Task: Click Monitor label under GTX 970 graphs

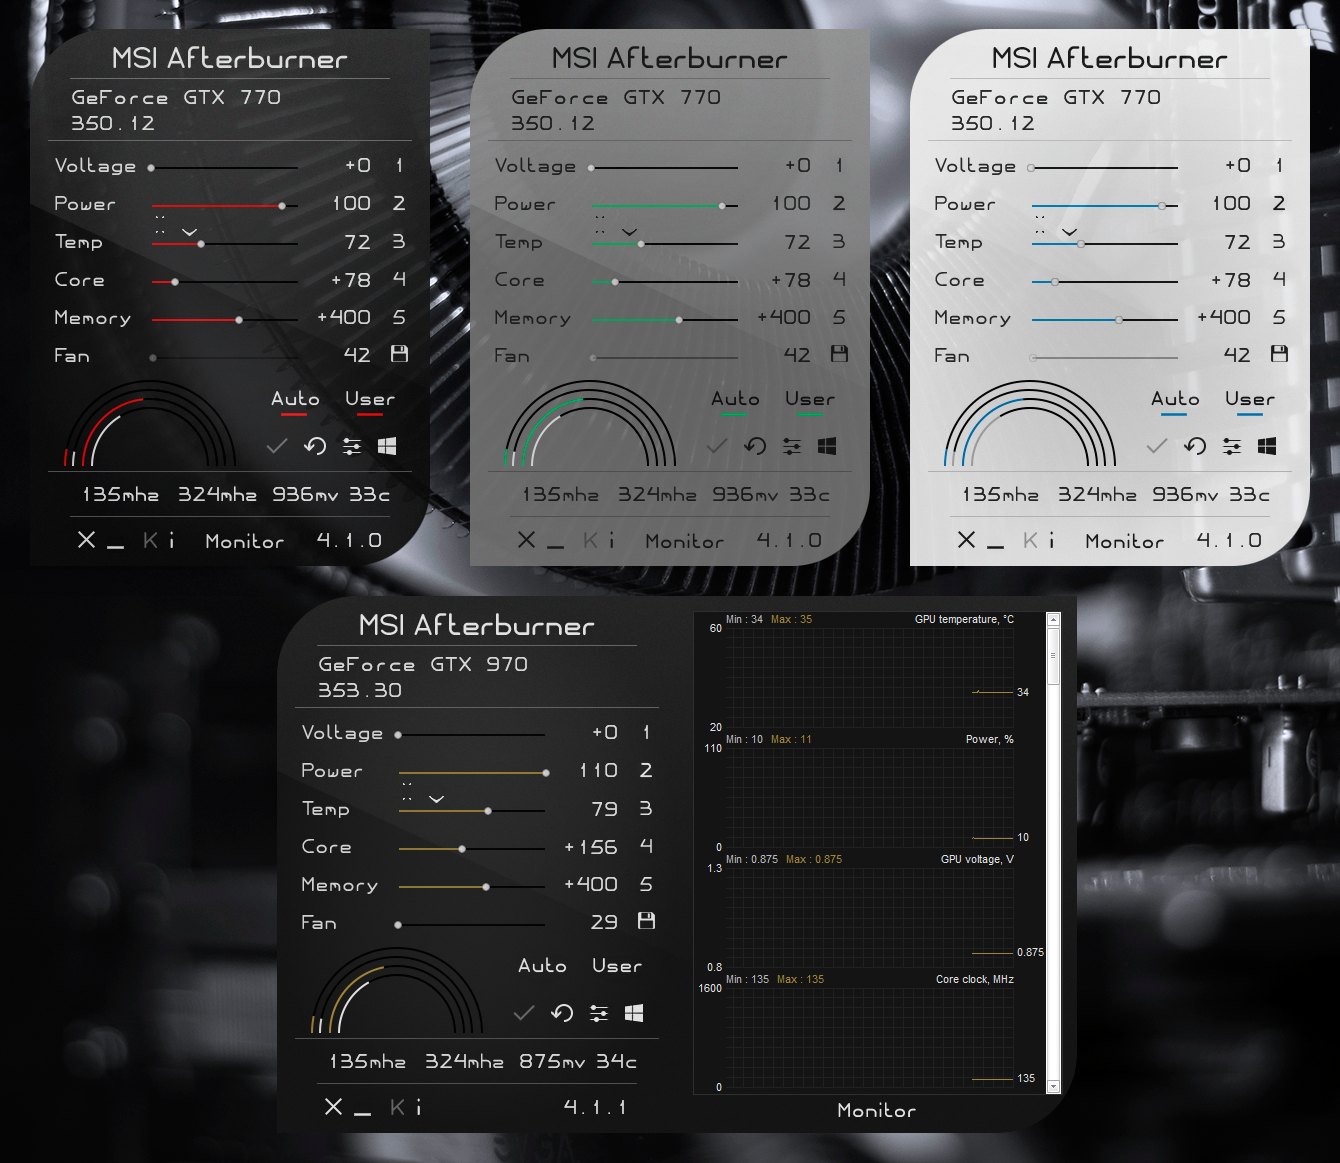Action: (x=877, y=1110)
